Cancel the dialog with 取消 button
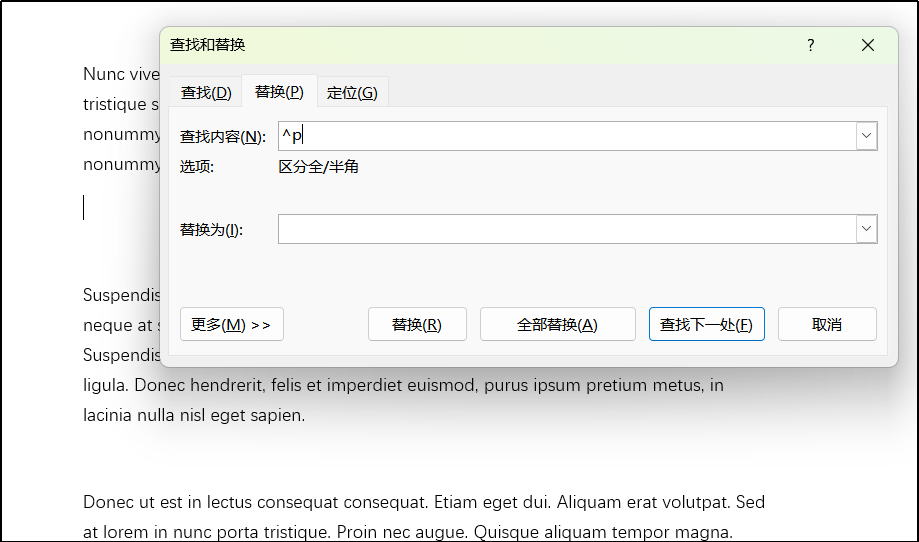This screenshot has width=919, height=542. 827,324
